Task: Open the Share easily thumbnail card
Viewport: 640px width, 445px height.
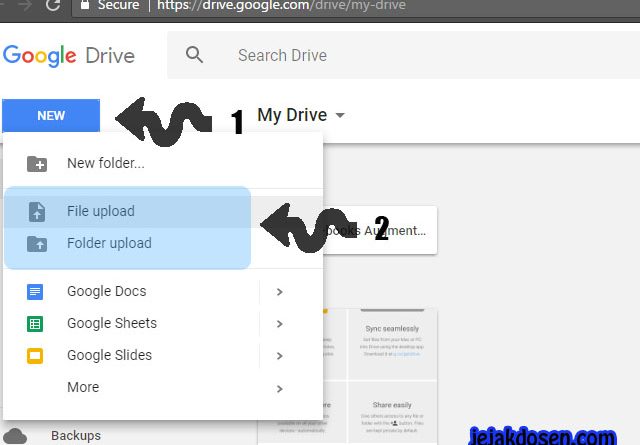Action: click(x=392, y=413)
